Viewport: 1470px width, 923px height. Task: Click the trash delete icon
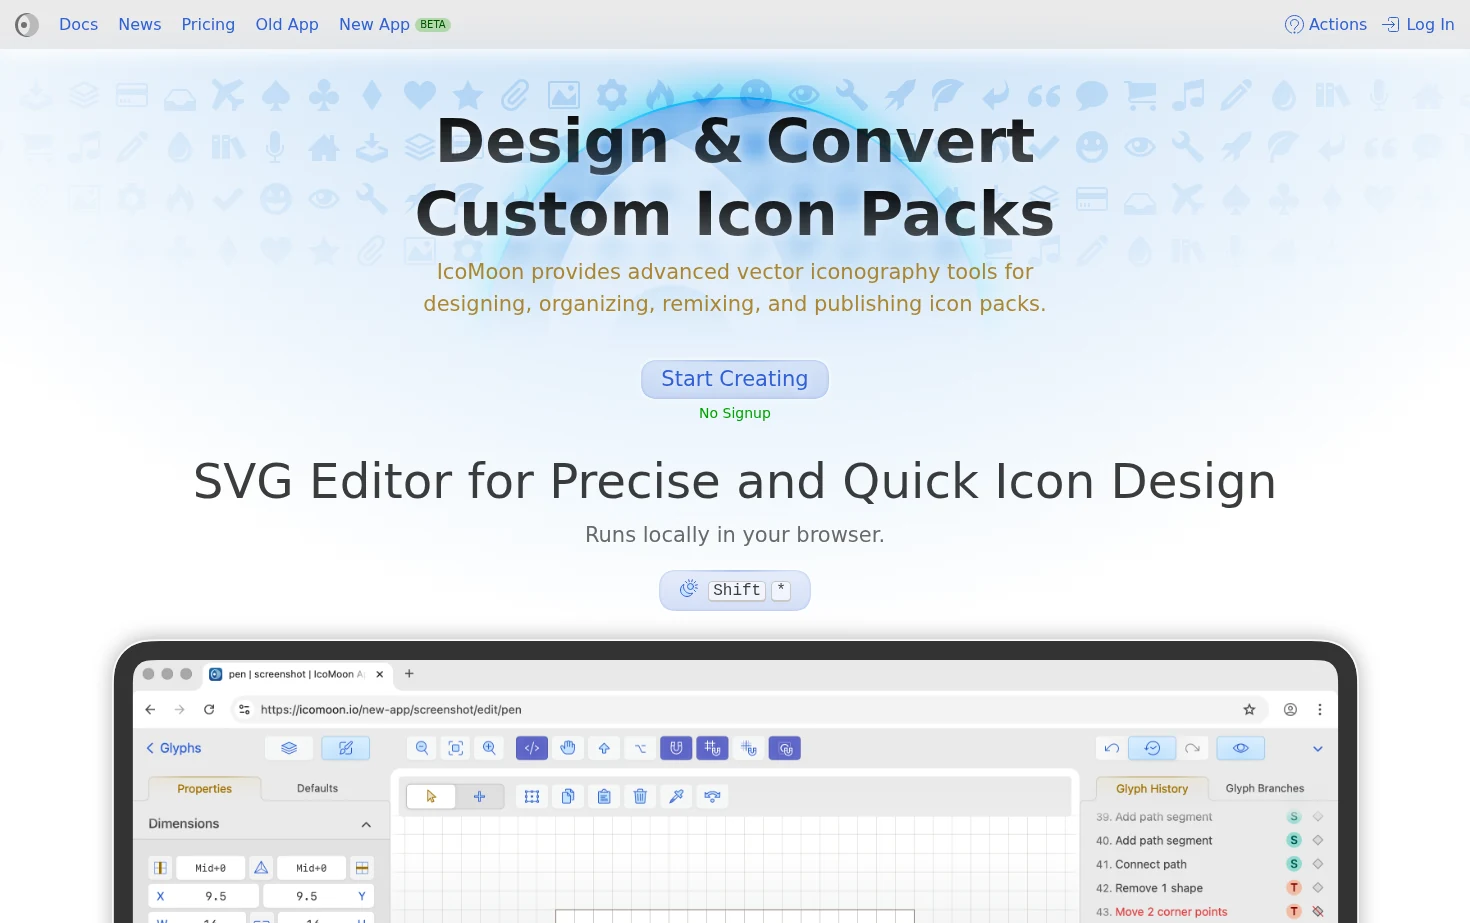(x=640, y=796)
